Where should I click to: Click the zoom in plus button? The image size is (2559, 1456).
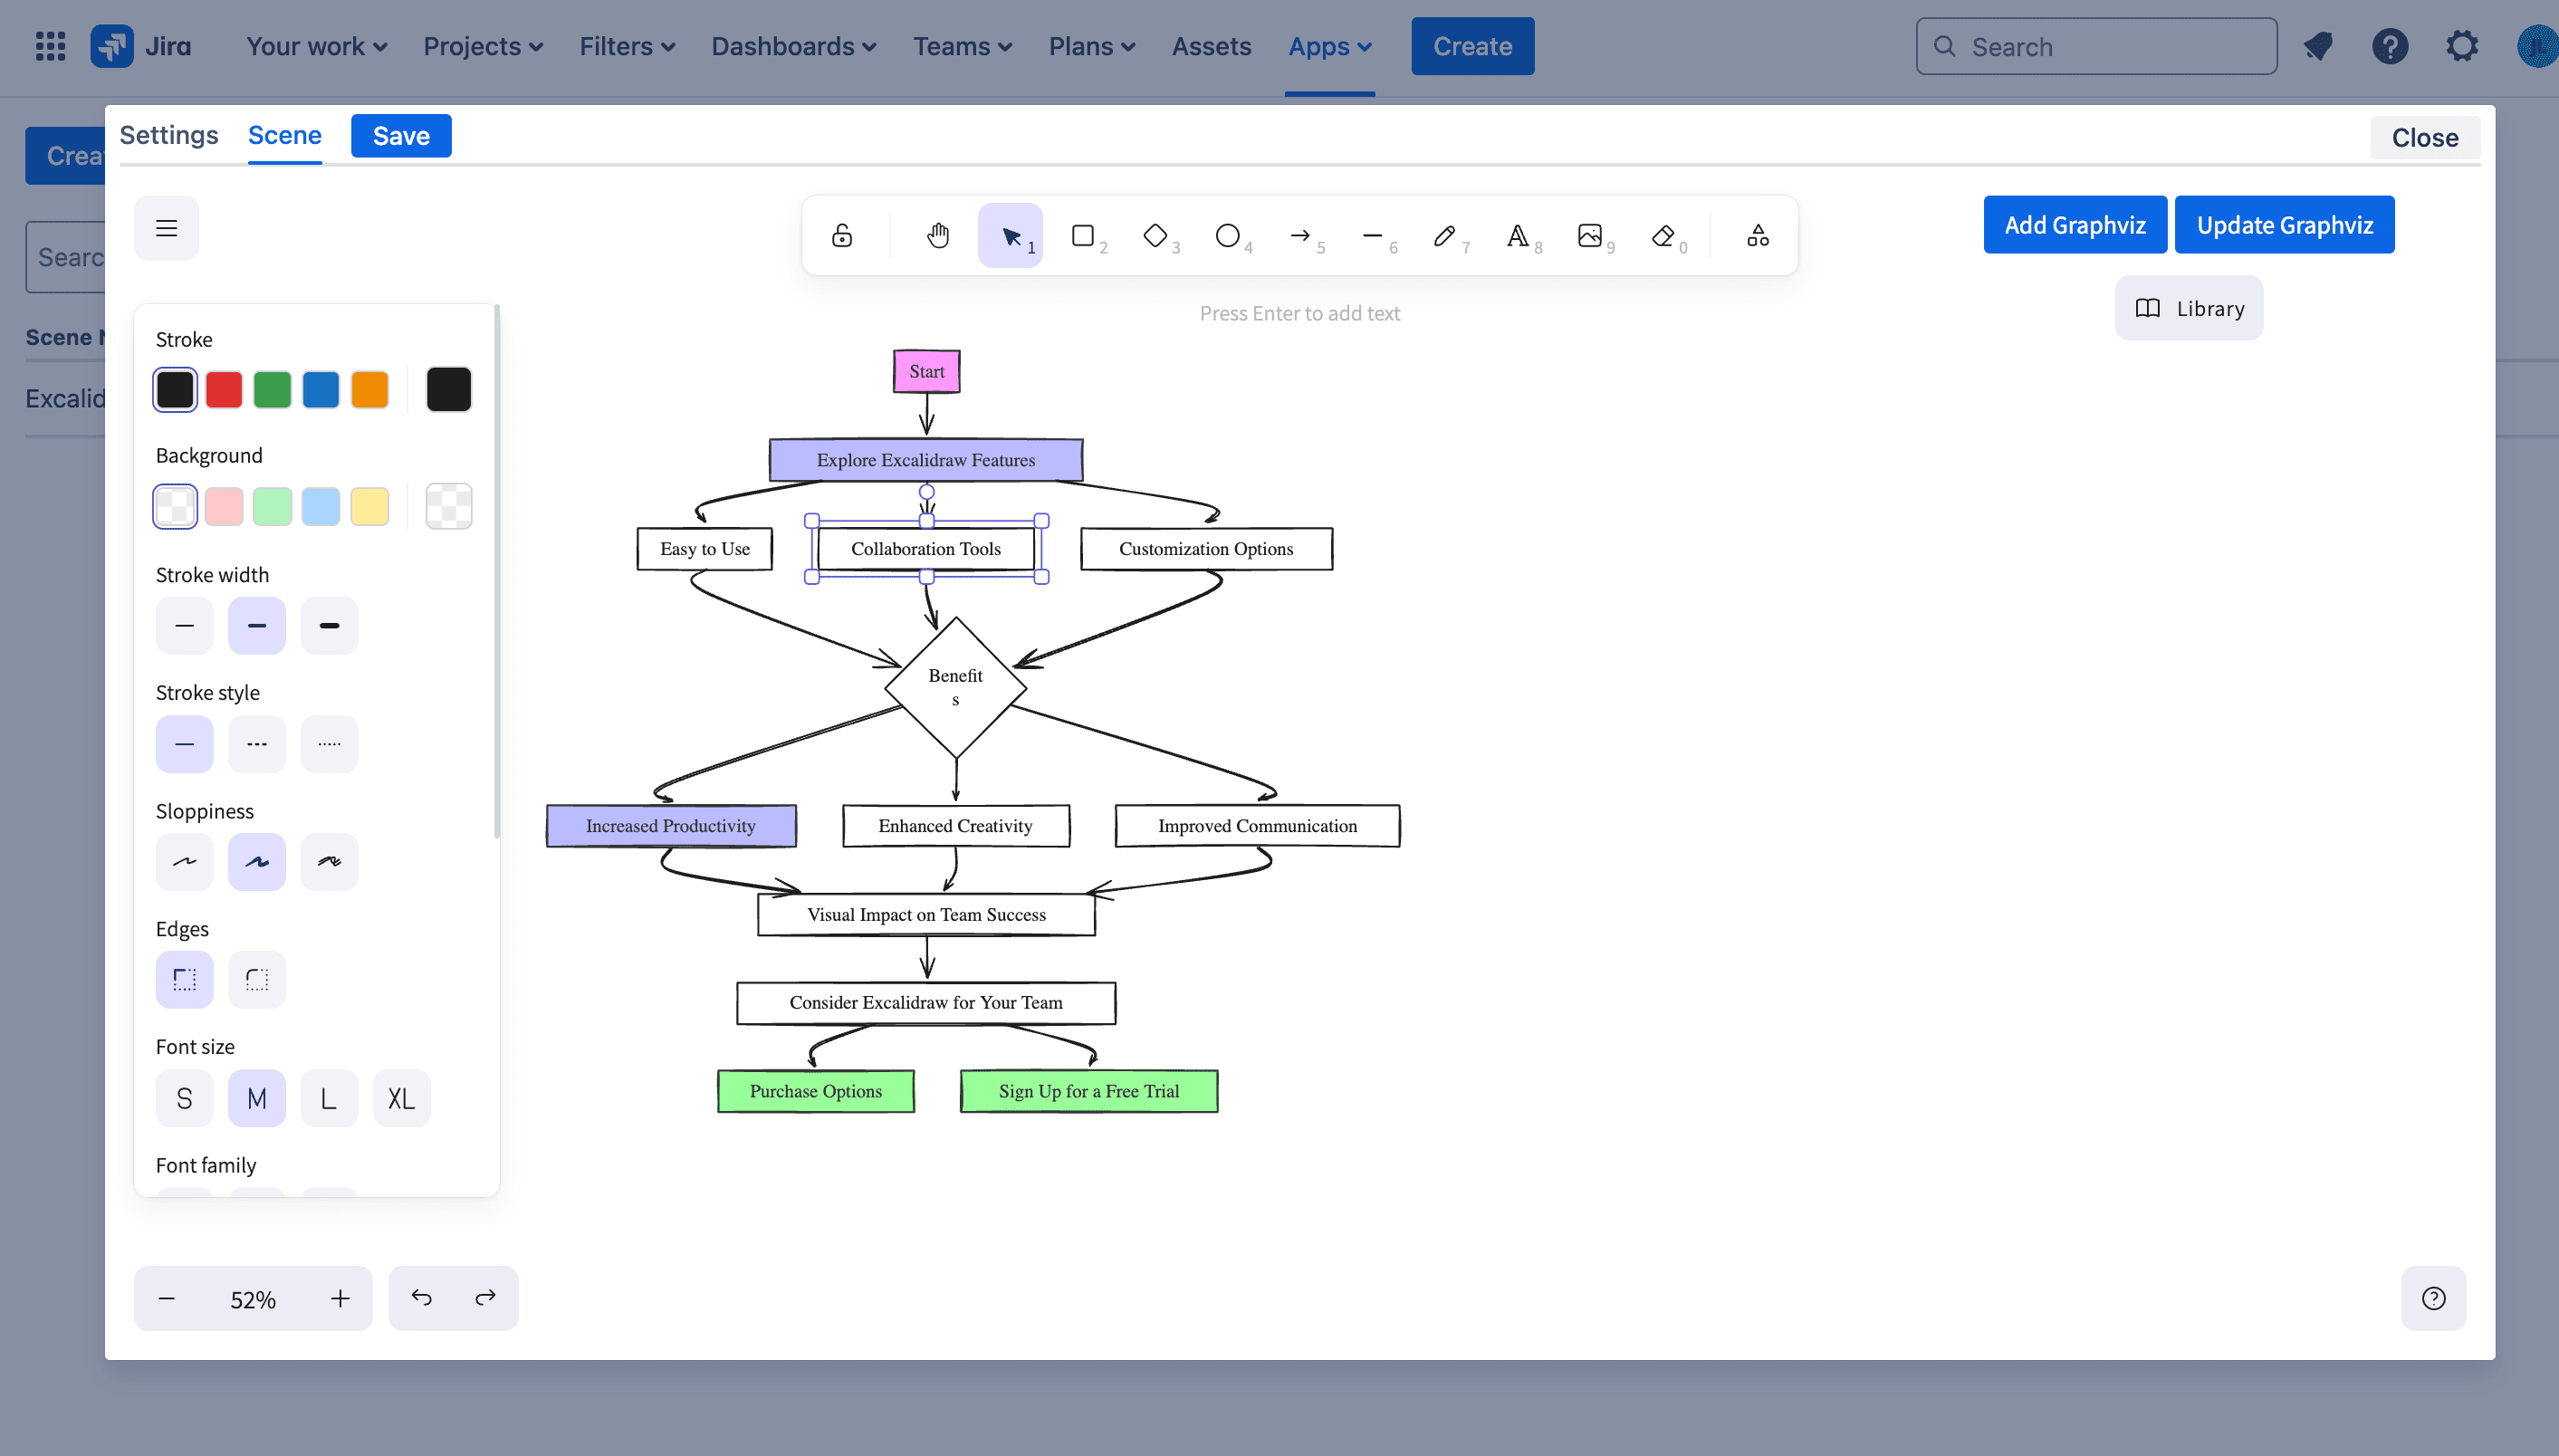(340, 1298)
